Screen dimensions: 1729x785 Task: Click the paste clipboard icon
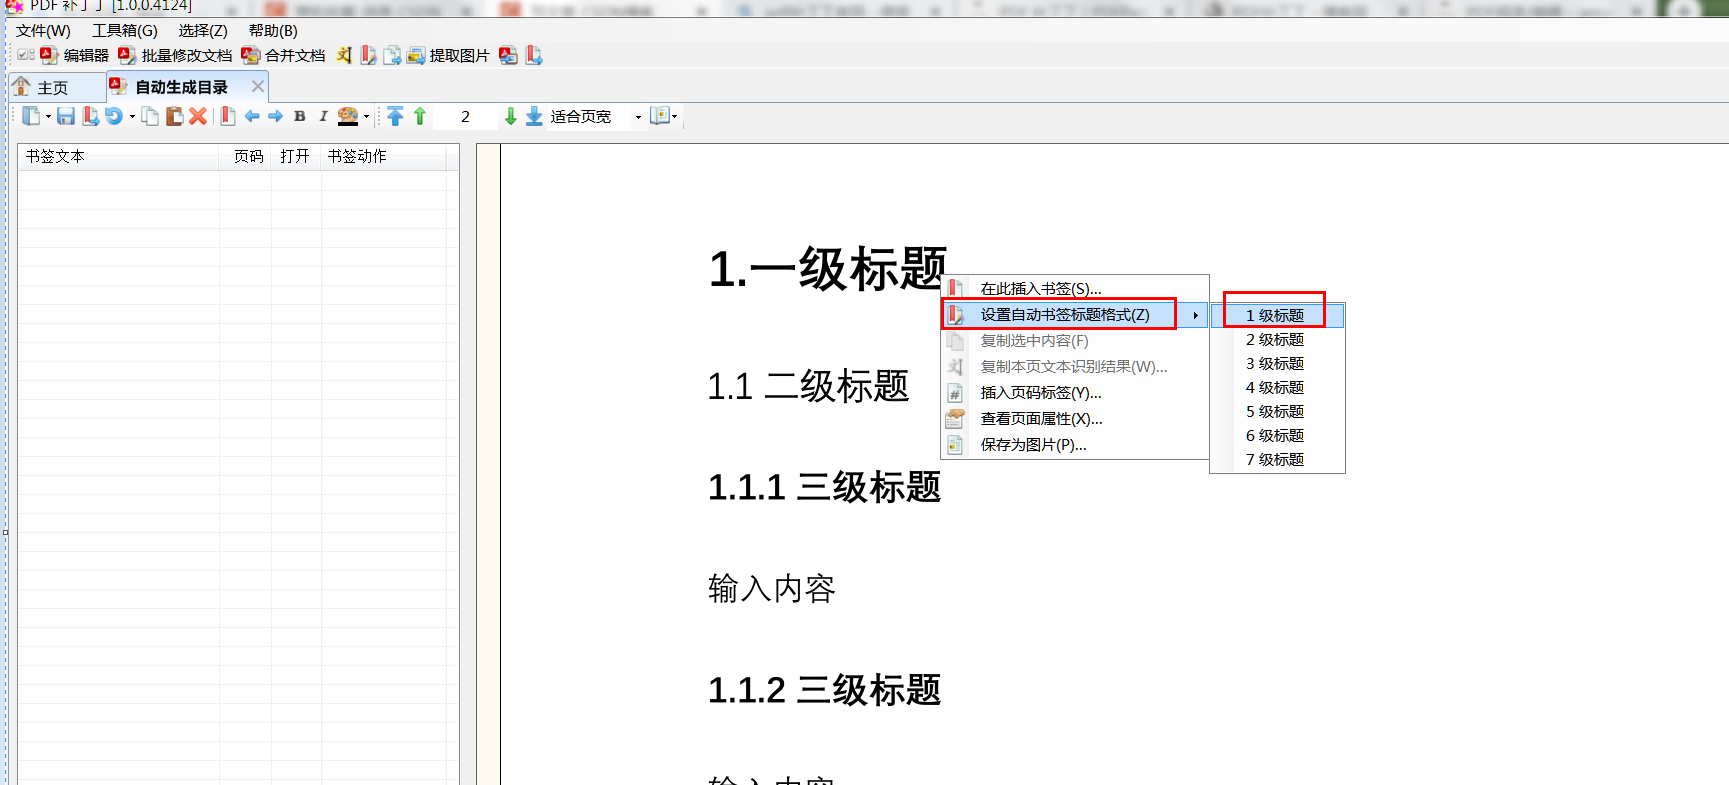click(x=174, y=116)
